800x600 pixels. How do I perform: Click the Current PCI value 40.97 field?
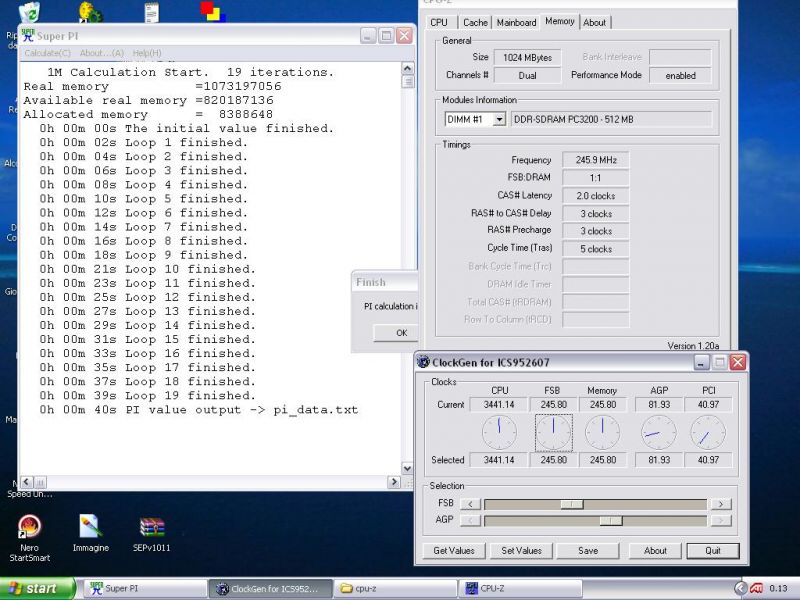click(708, 405)
